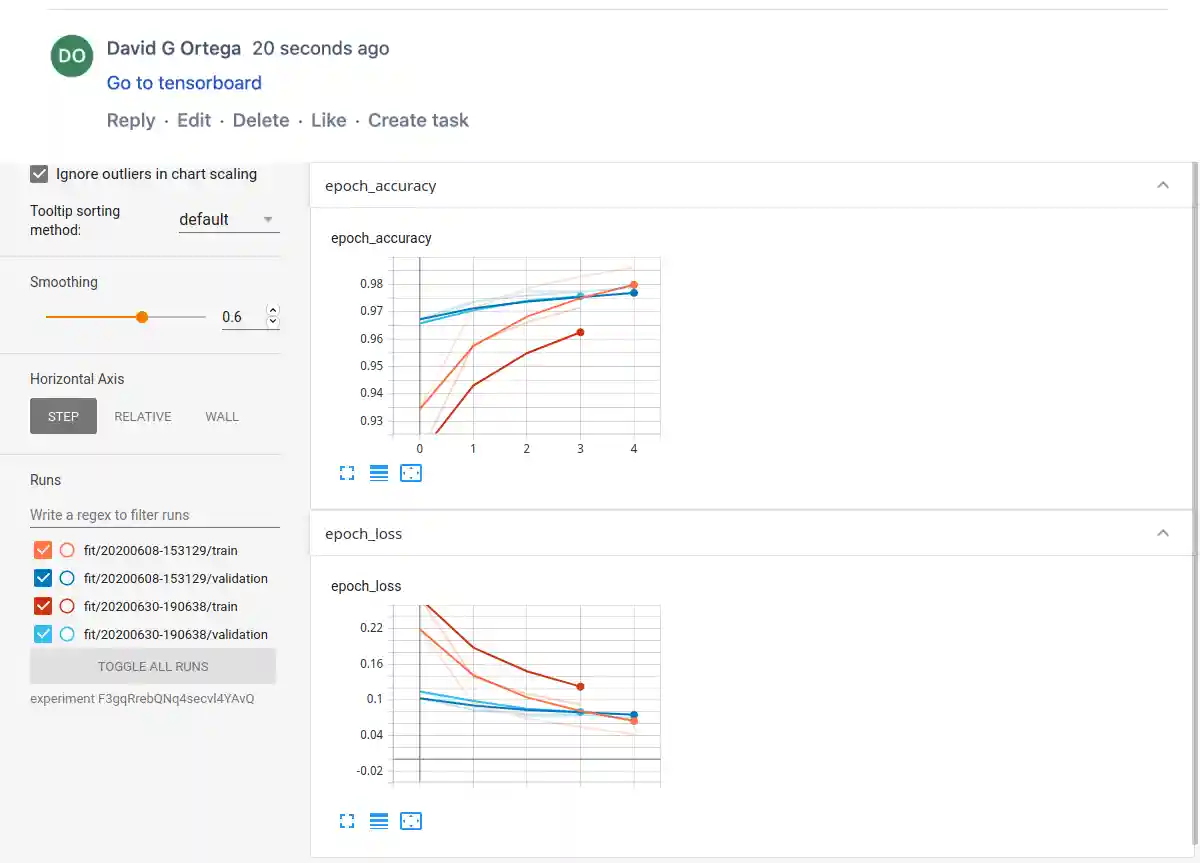Uncheck the fit/20200630-190638/validation run
This screenshot has height=863, width=1200.
coord(41,633)
